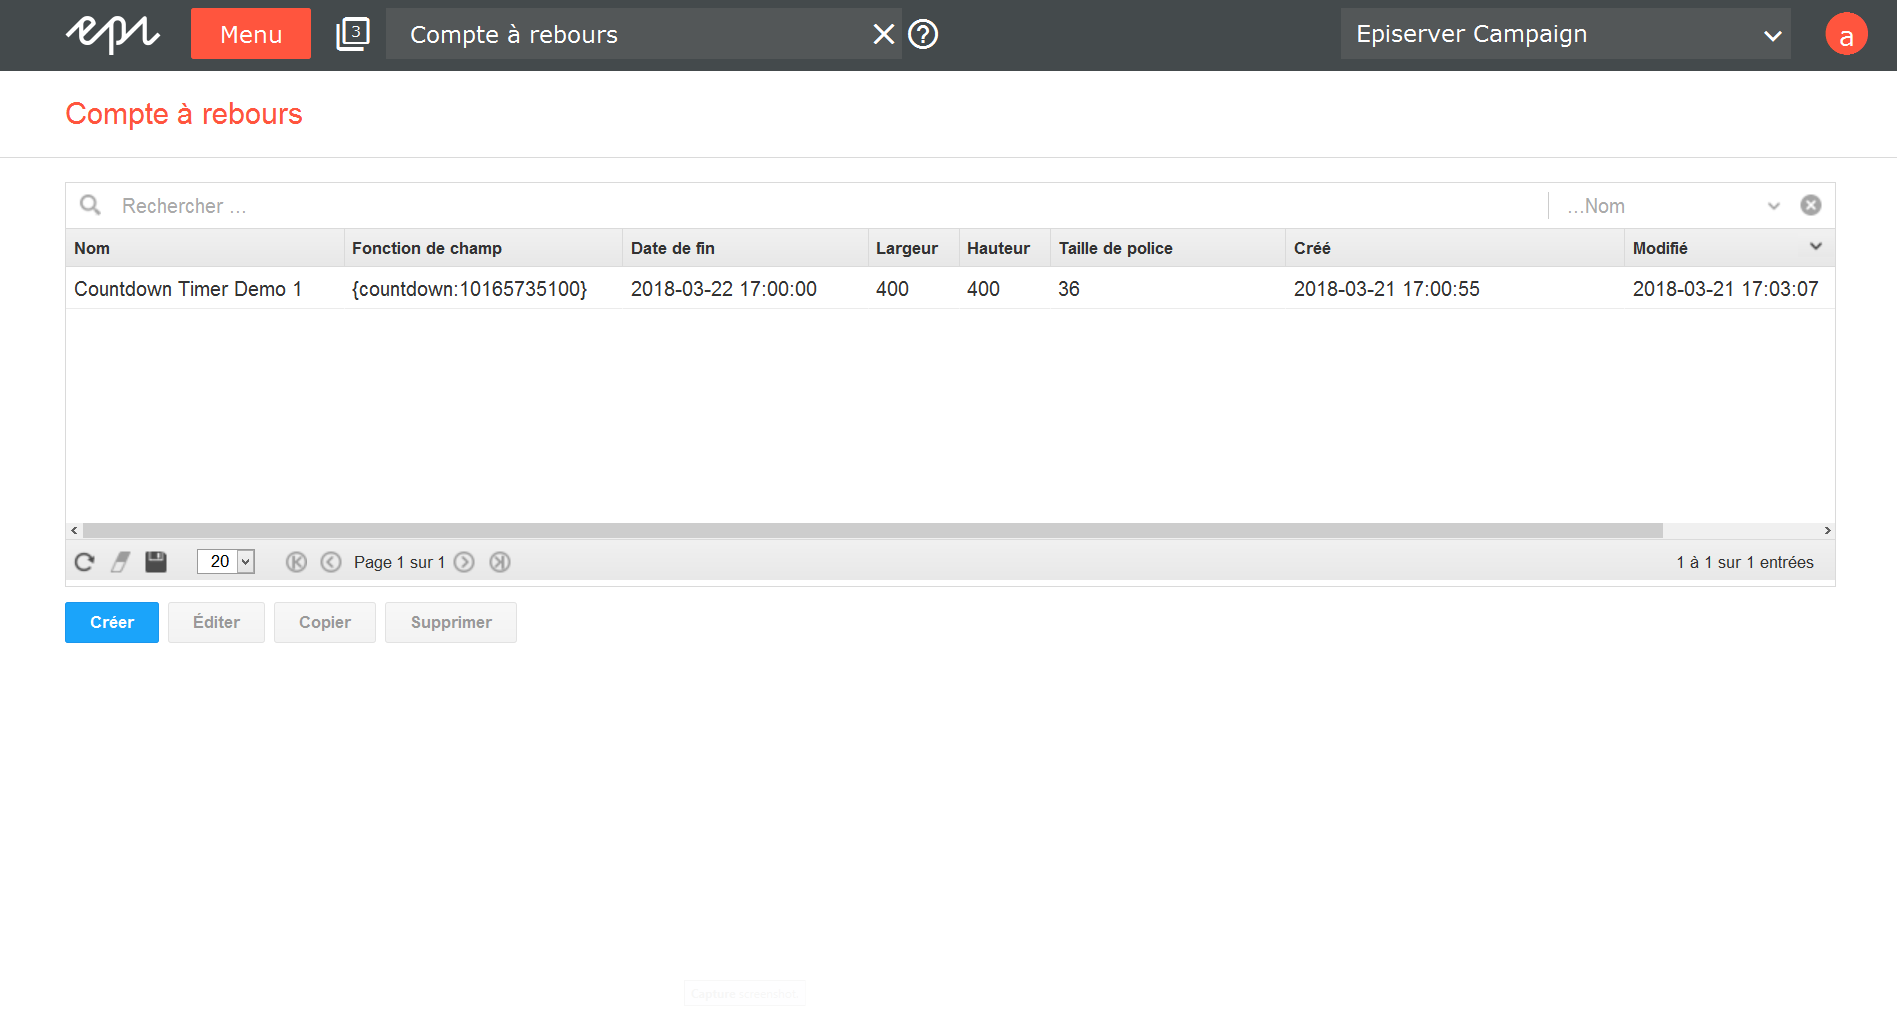Sort by the Nom column header
1897x1016 pixels.
click(x=205, y=248)
